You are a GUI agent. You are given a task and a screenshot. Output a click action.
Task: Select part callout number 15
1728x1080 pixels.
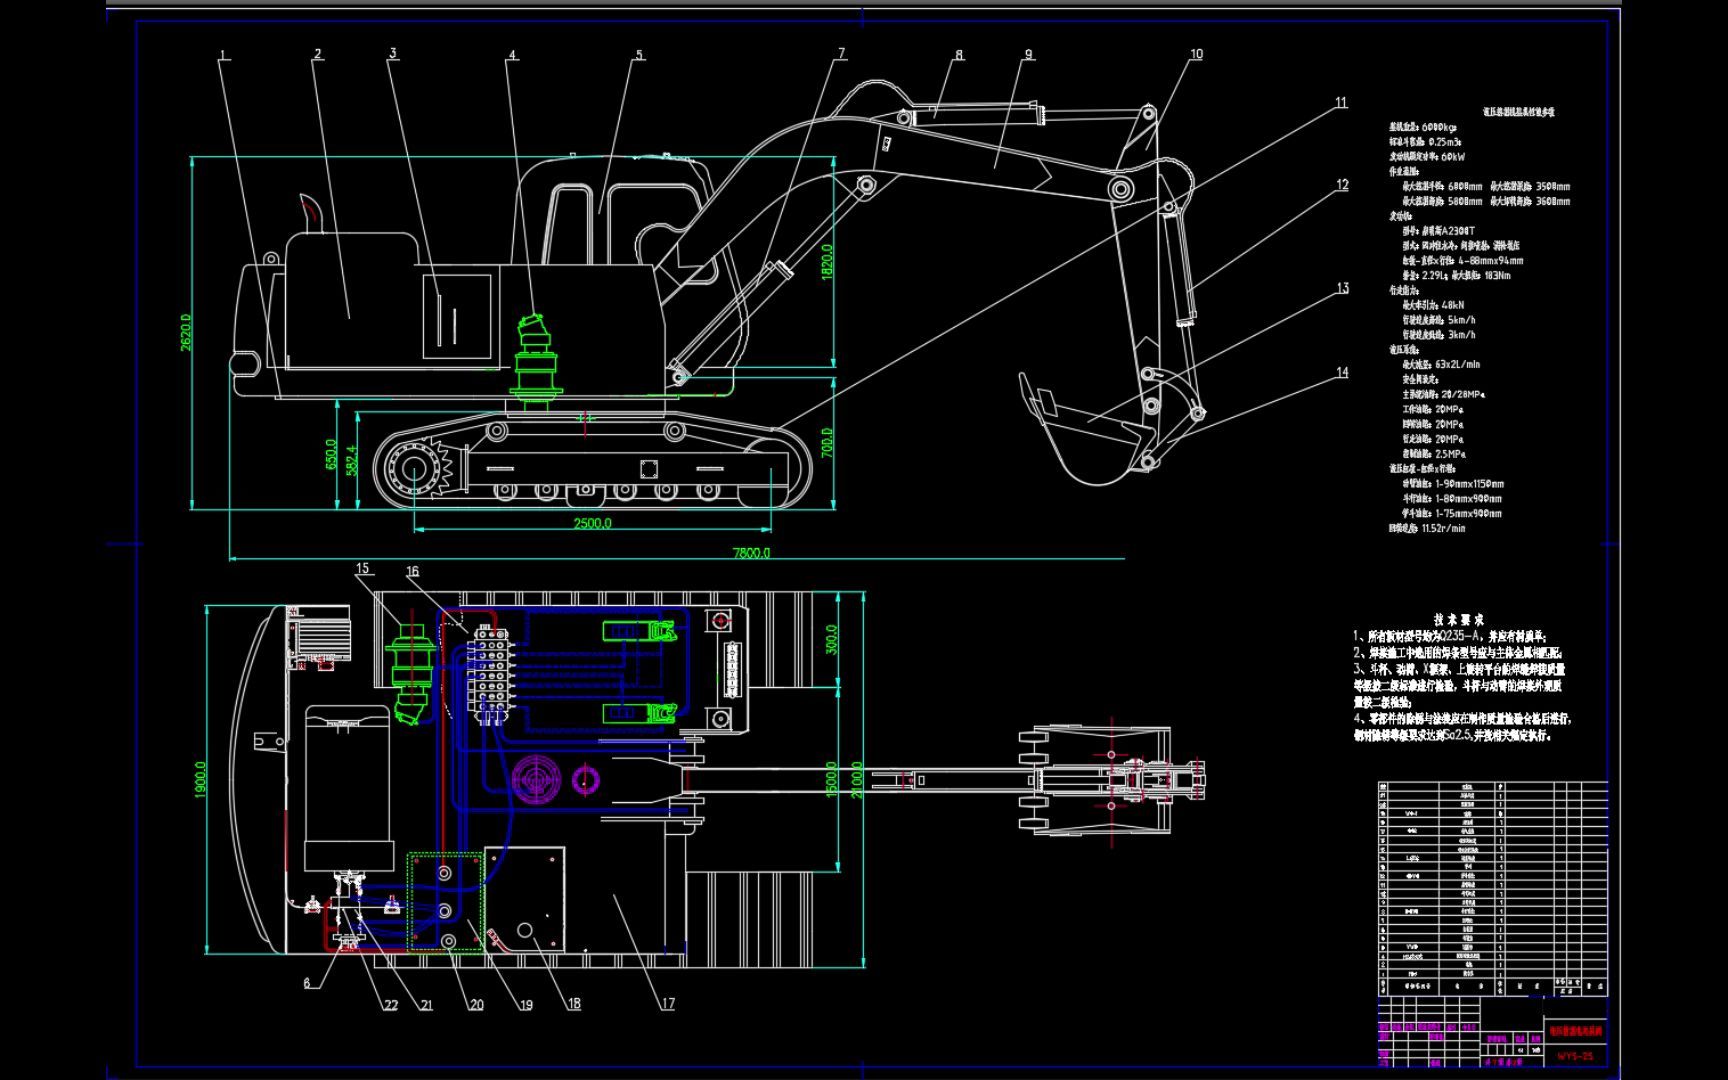pos(362,568)
